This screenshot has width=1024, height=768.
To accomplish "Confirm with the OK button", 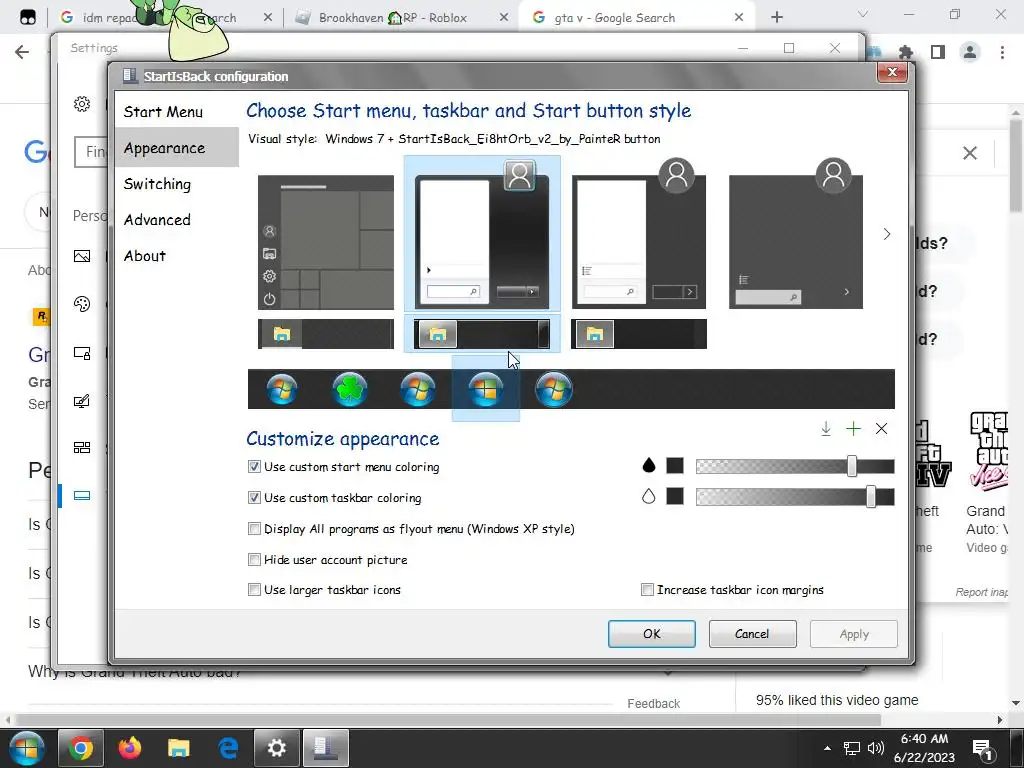I will [652, 633].
